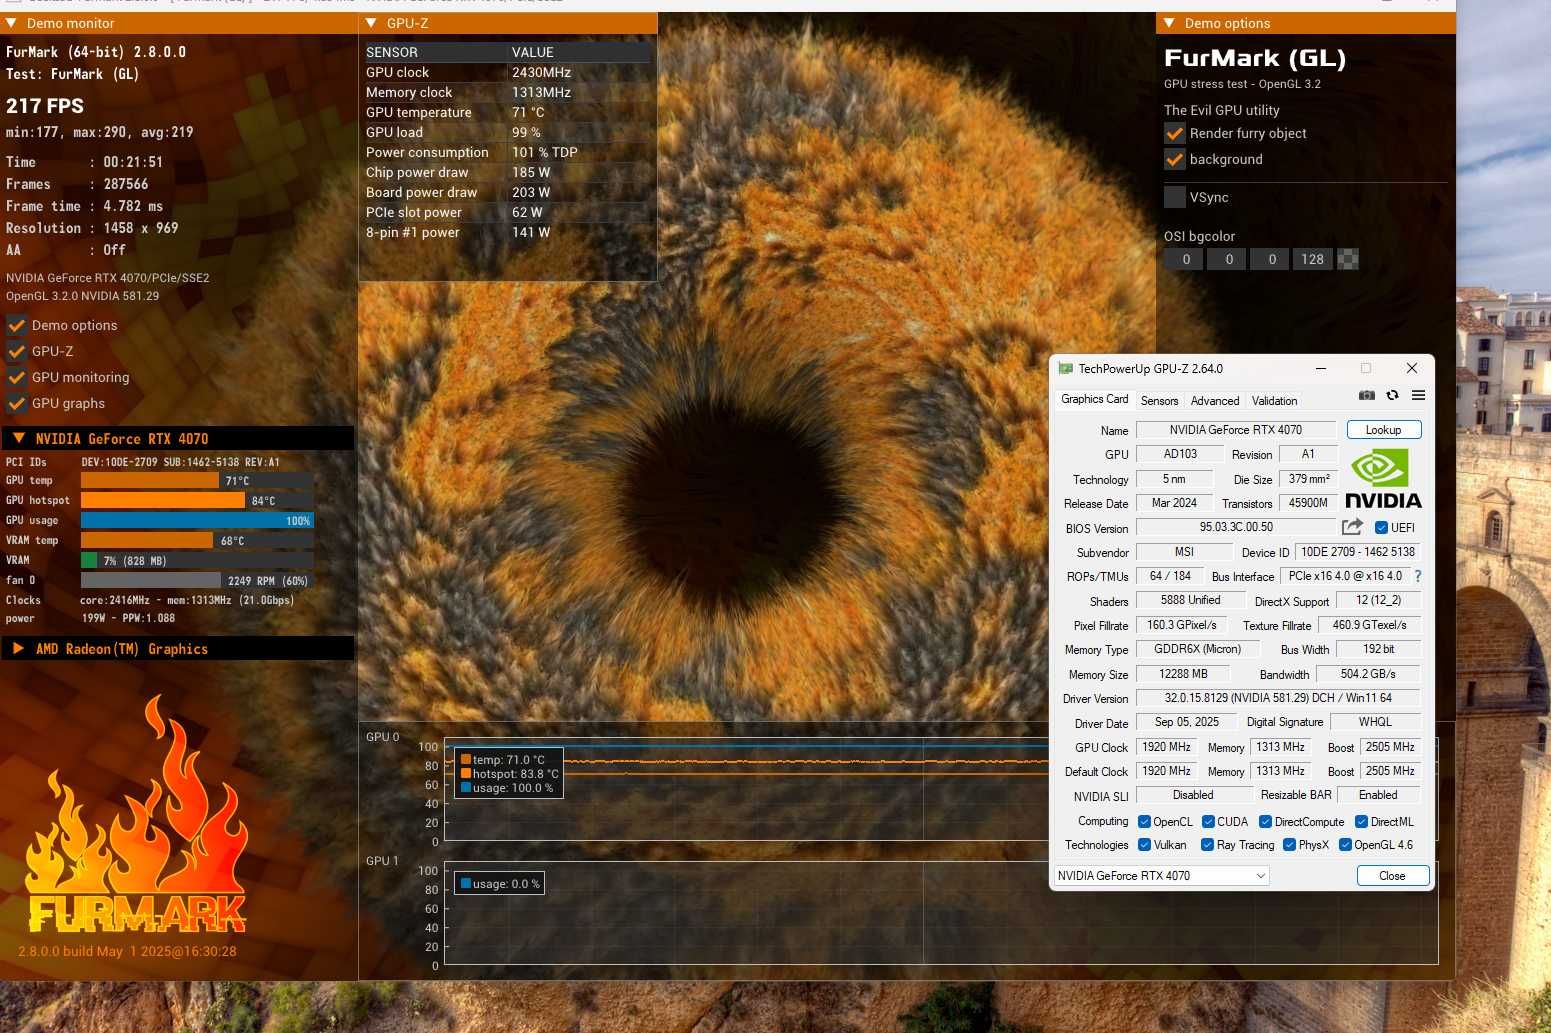Toggle the UEFI checkbox in GPU-Z
Image resolution: width=1551 pixels, height=1033 pixels.
1381,528
